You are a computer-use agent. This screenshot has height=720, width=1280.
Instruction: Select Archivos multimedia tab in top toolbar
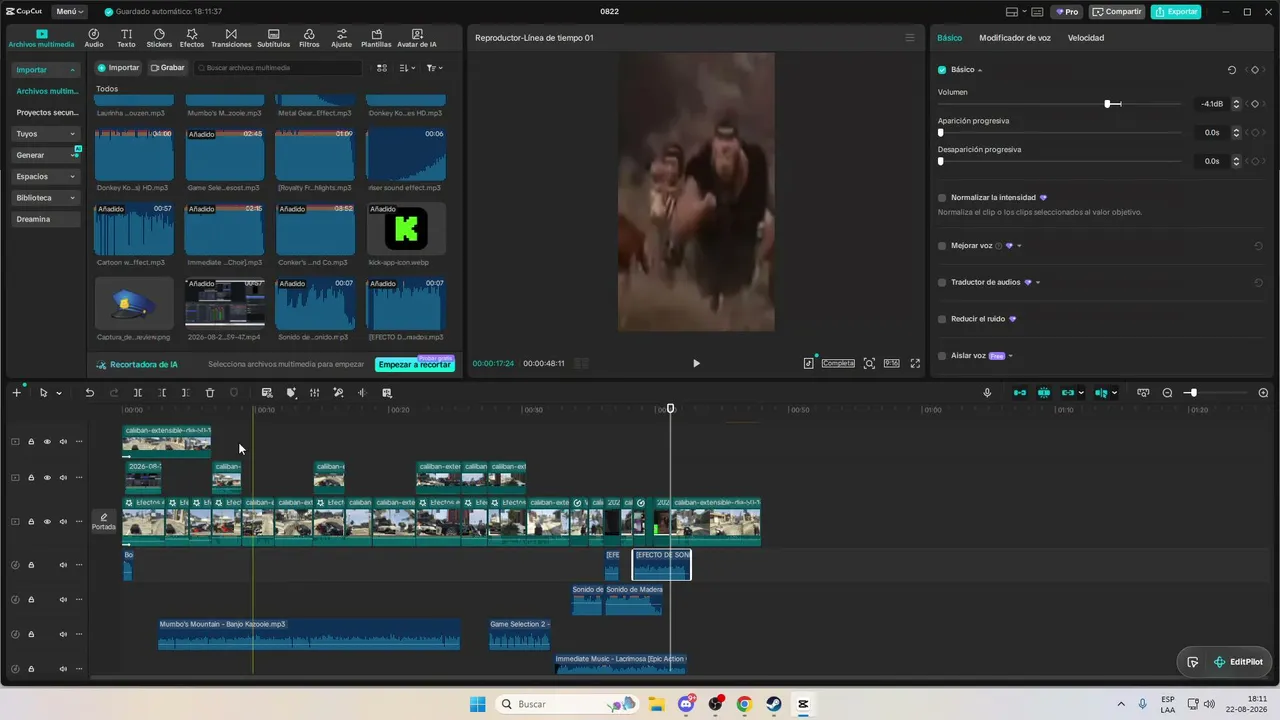point(41,38)
